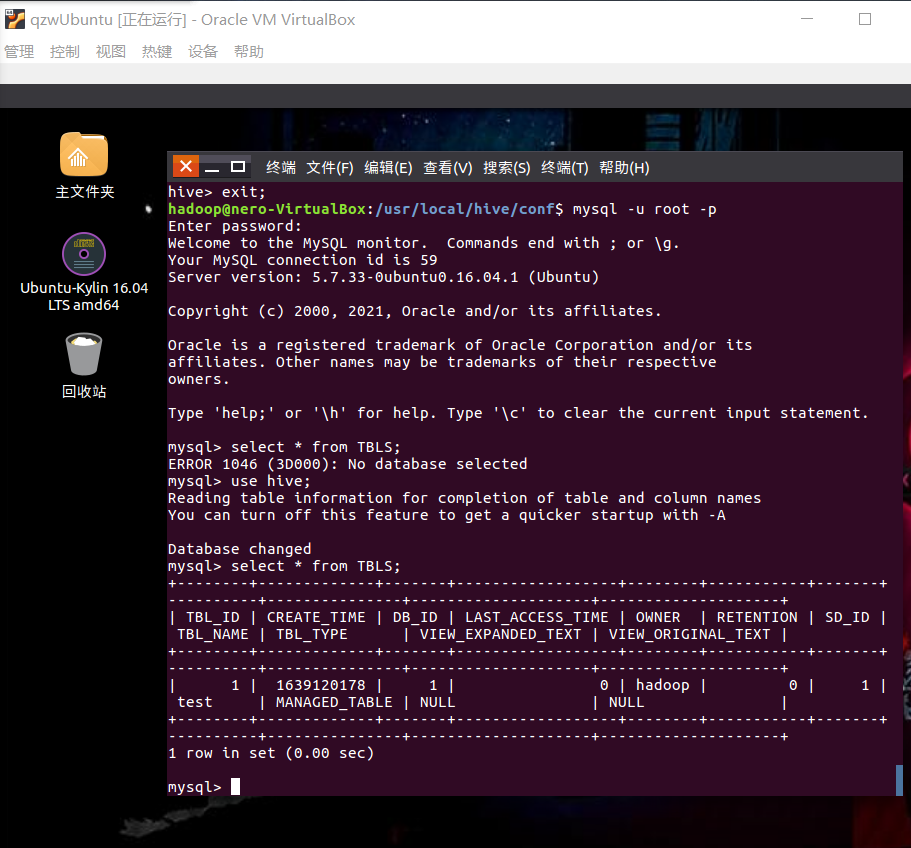Click the value 1639120178

321,685
